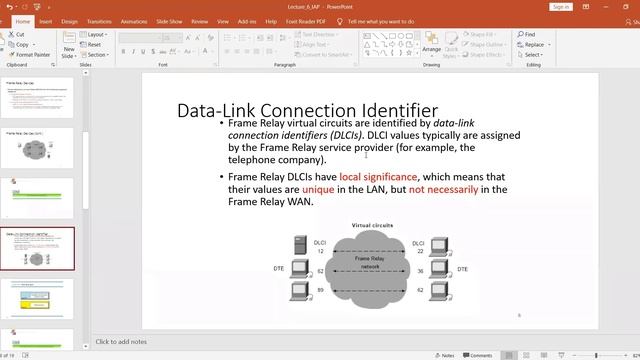Open the Comments pane button
This screenshot has width=640, height=360.
click(x=478, y=356)
